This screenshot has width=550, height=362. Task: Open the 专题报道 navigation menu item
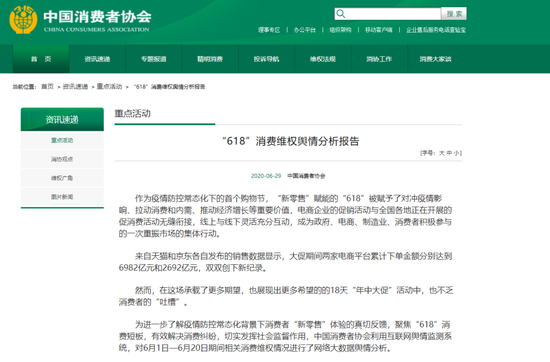pyautogui.click(x=154, y=59)
